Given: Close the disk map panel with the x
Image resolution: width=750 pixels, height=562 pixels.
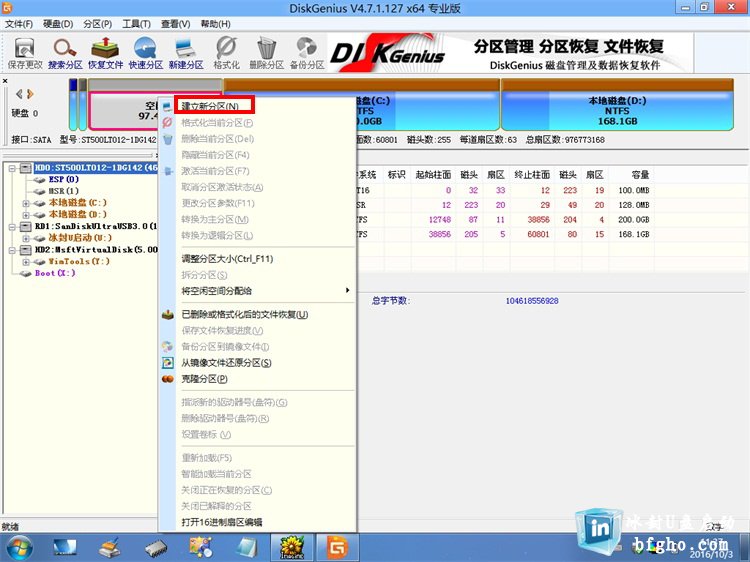Looking at the screenshot, I should (5, 81).
